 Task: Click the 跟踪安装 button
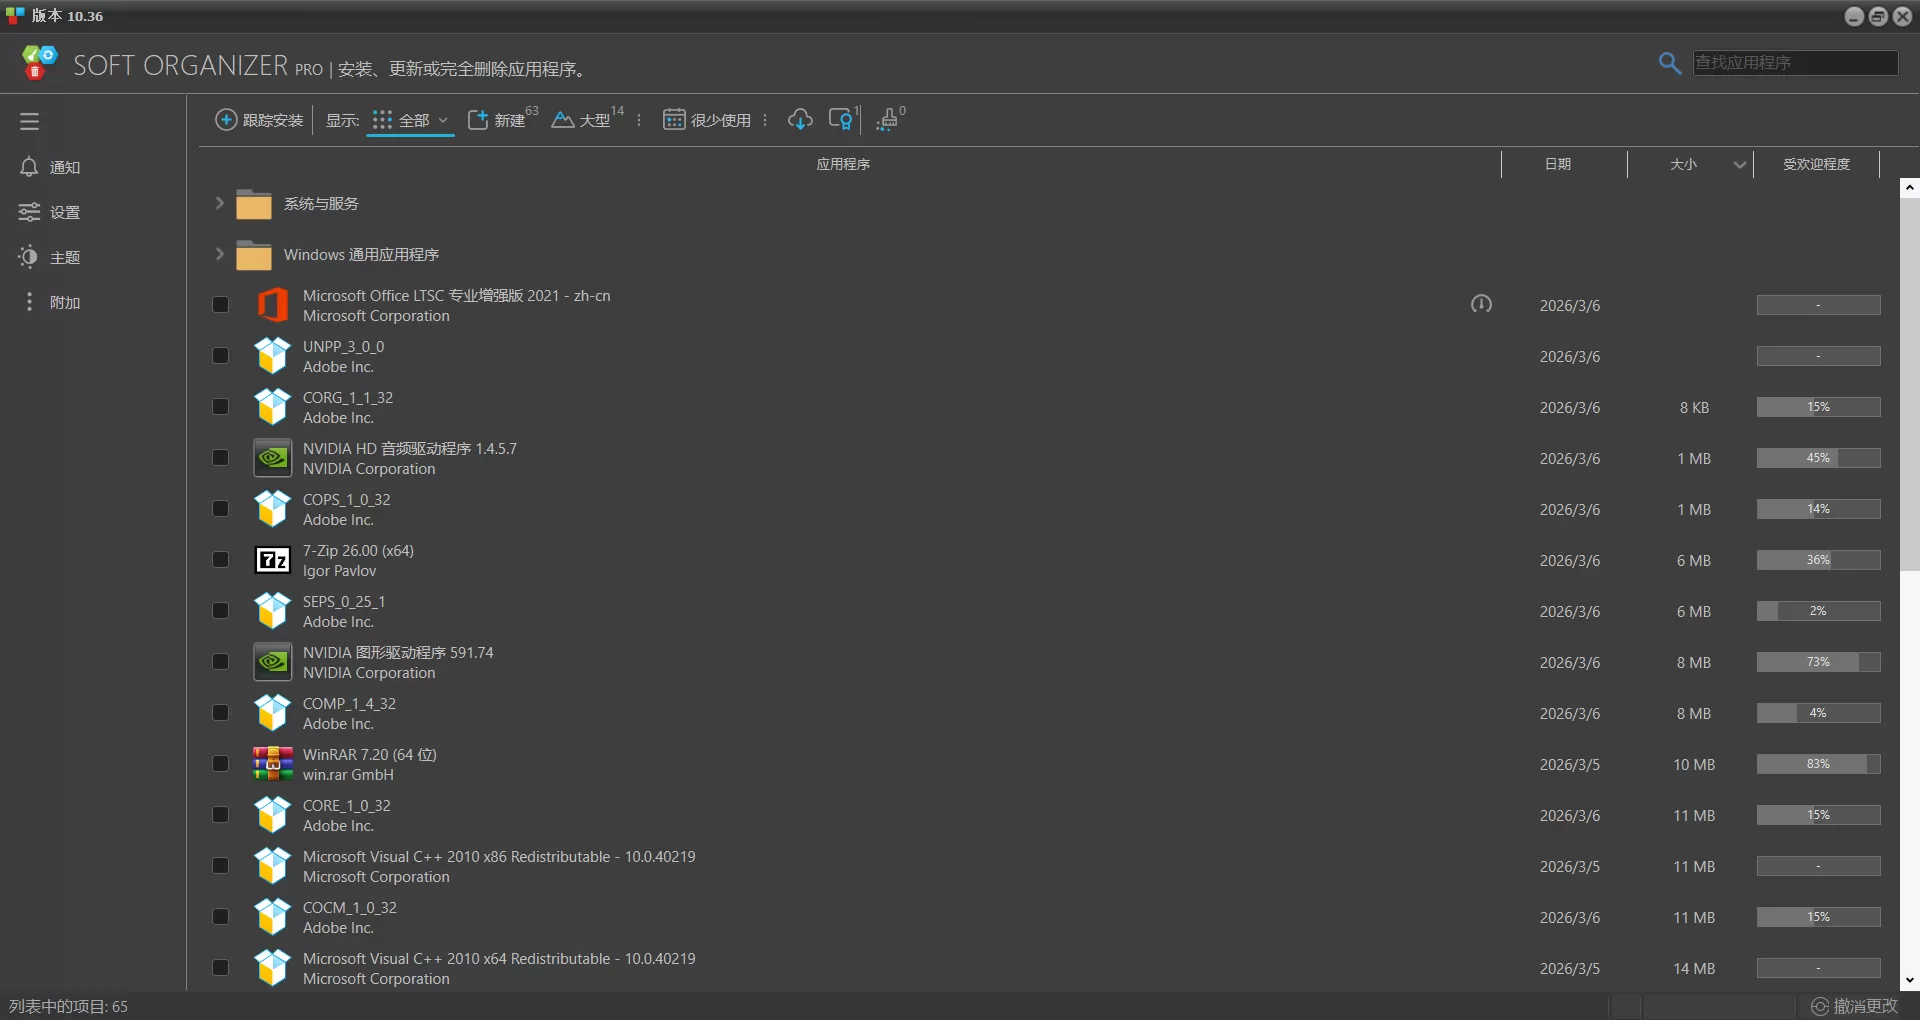[x=259, y=121]
